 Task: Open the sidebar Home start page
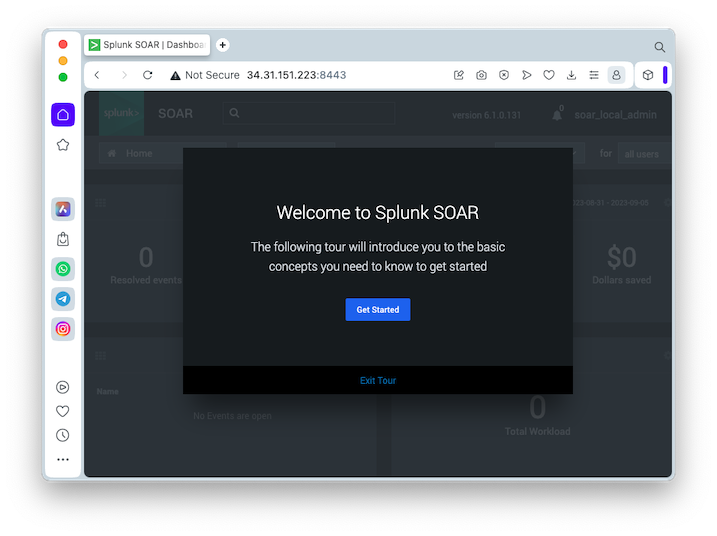[63, 115]
